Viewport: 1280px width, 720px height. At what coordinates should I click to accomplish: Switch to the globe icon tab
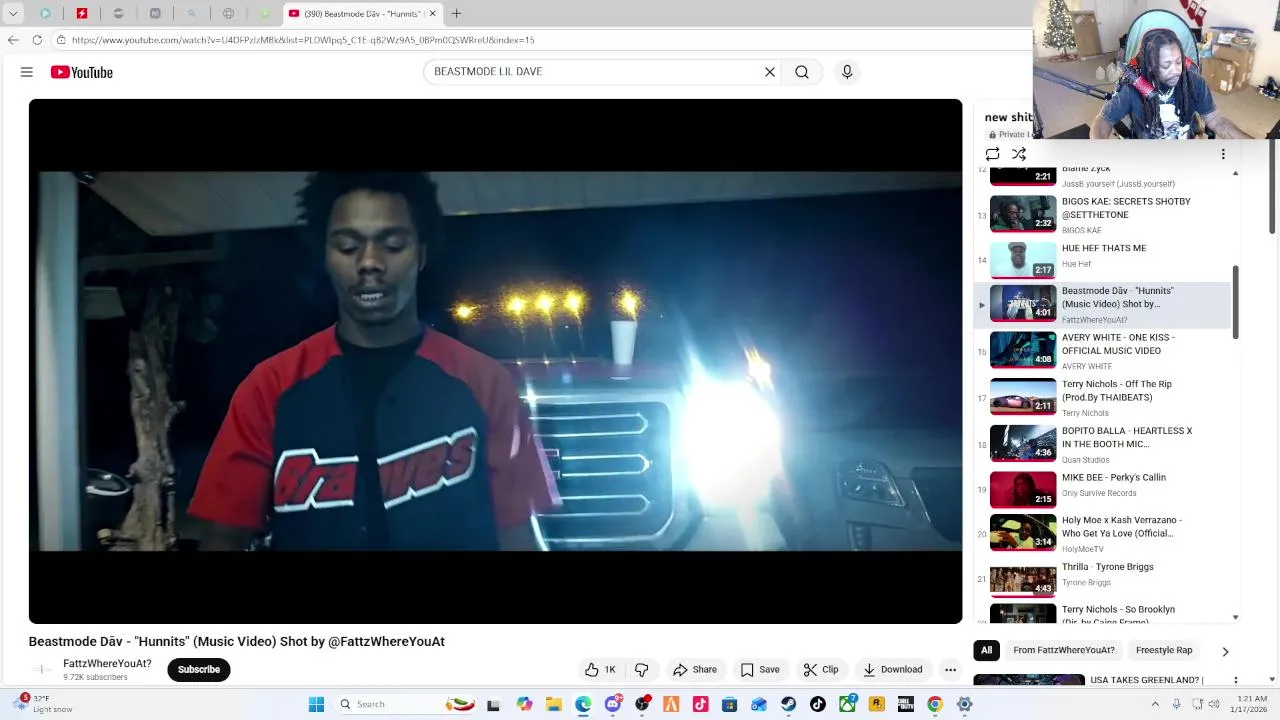[x=228, y=14]
